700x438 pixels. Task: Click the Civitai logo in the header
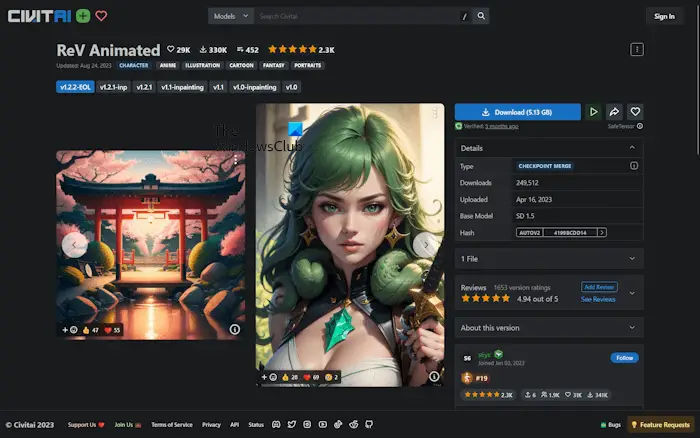[x=39, y=16]
